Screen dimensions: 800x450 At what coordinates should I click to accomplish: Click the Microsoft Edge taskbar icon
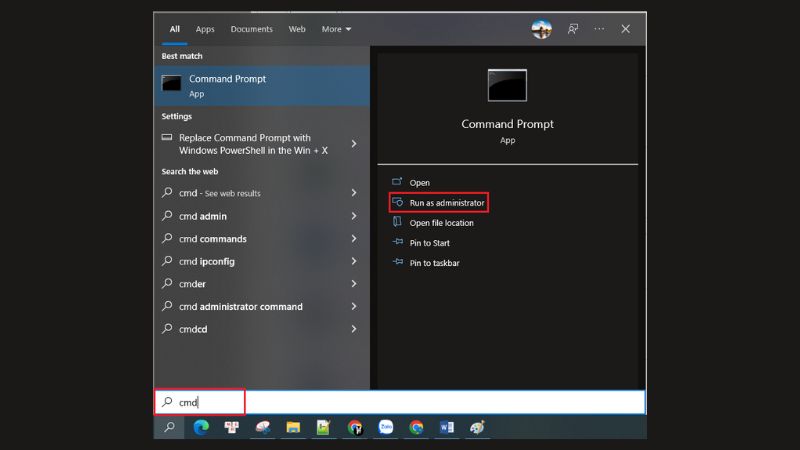(201, 427)
